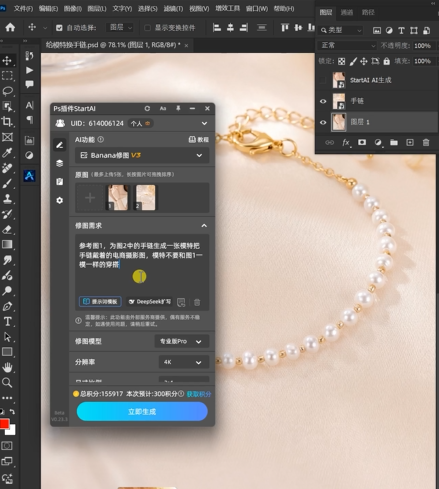Pin the StartAI plugin panel
The height and width of the screenshot is (489, 439).
[x=178, y=108]
